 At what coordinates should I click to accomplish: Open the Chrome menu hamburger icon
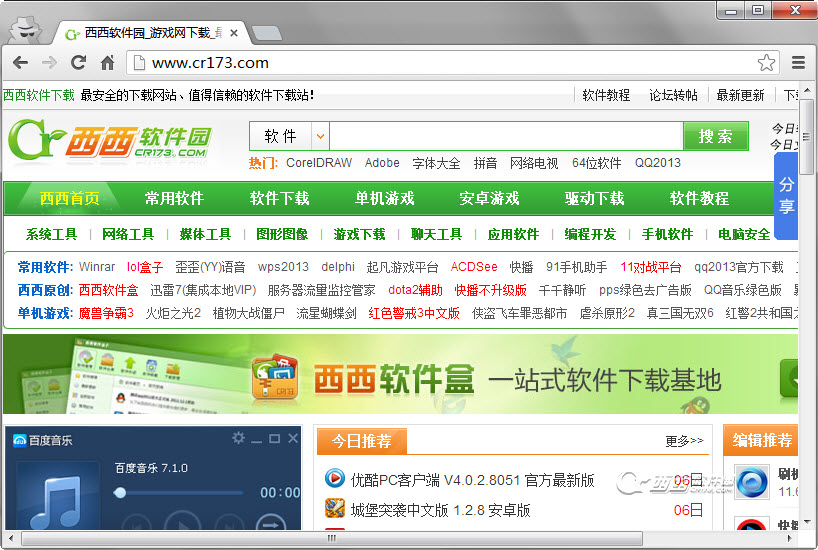(798, 63)
